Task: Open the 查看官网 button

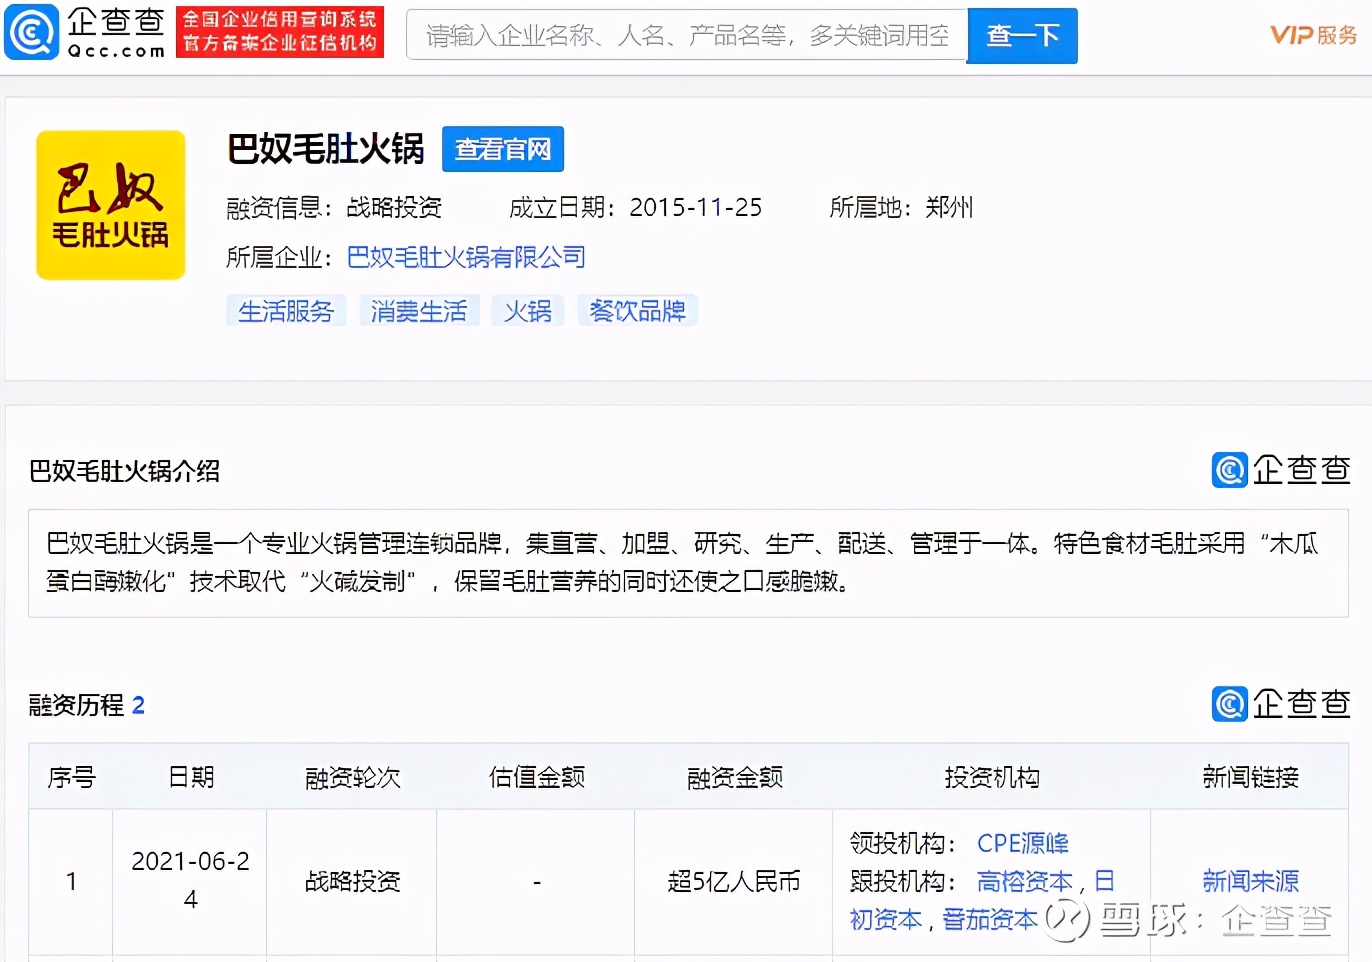Action: coord(503,149)
